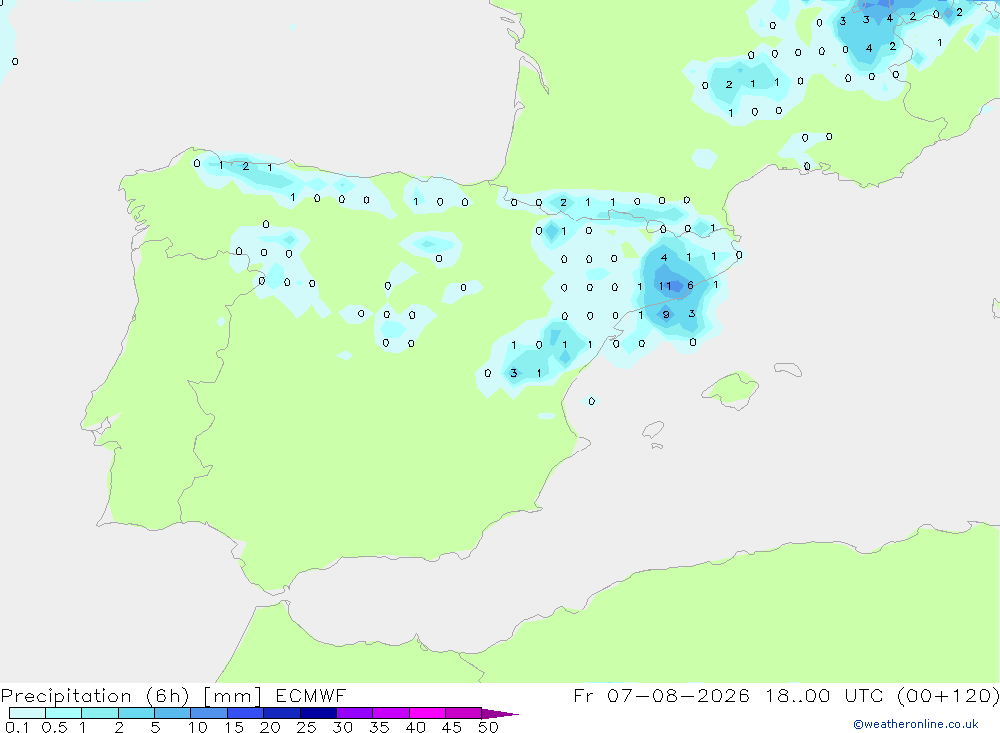Click the 'ECMWF' model name
The image size is (1000, 733).
(311, 696)
